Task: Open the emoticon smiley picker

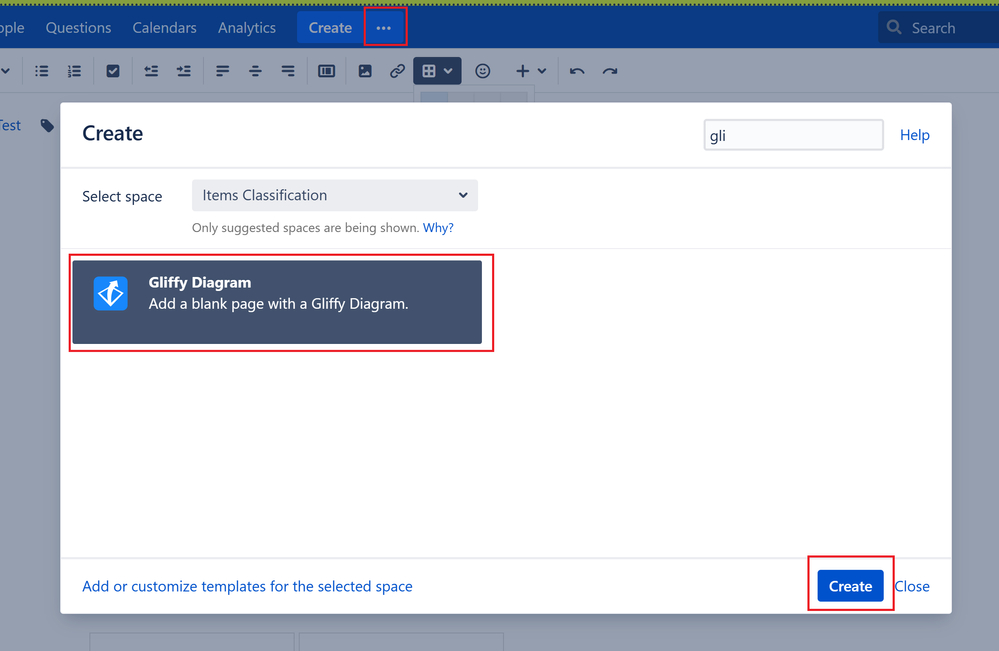Action: (x=482, y=71)
